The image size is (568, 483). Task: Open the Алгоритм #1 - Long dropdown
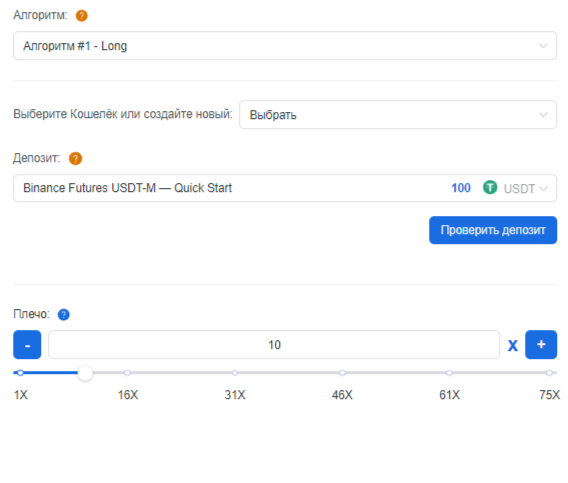point(285,46)
